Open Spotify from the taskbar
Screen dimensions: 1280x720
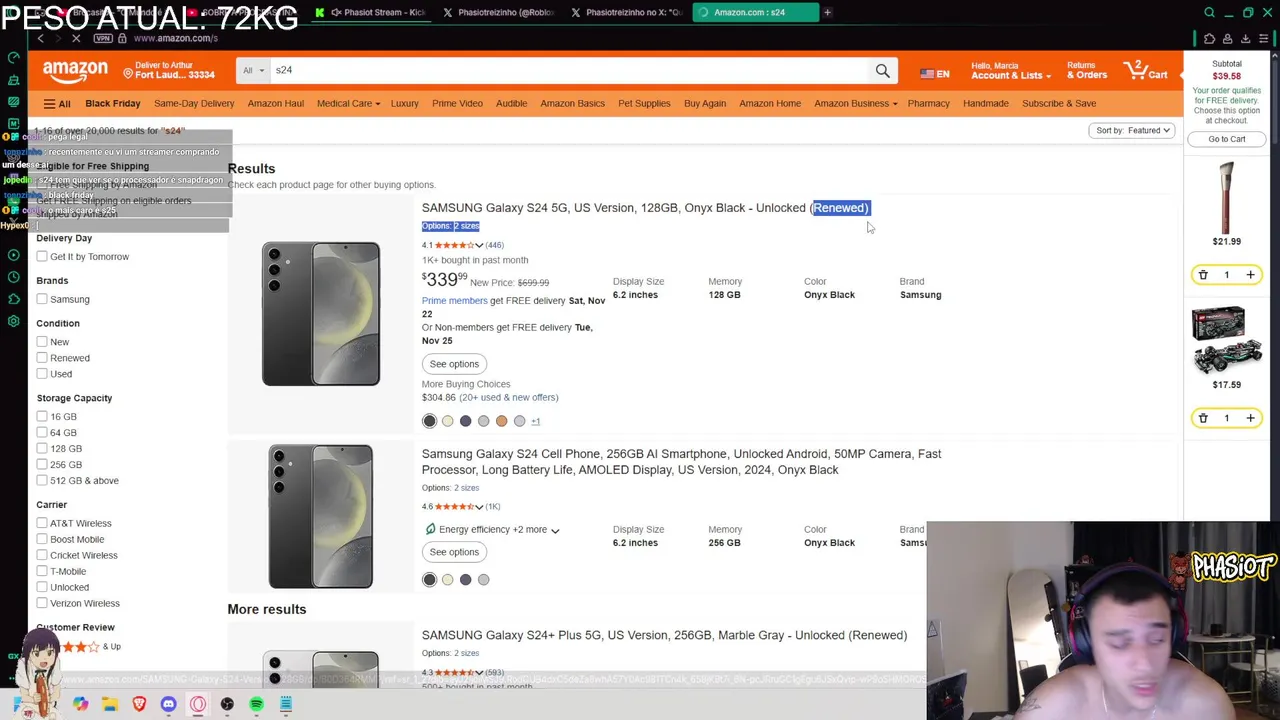pos(256,705)
